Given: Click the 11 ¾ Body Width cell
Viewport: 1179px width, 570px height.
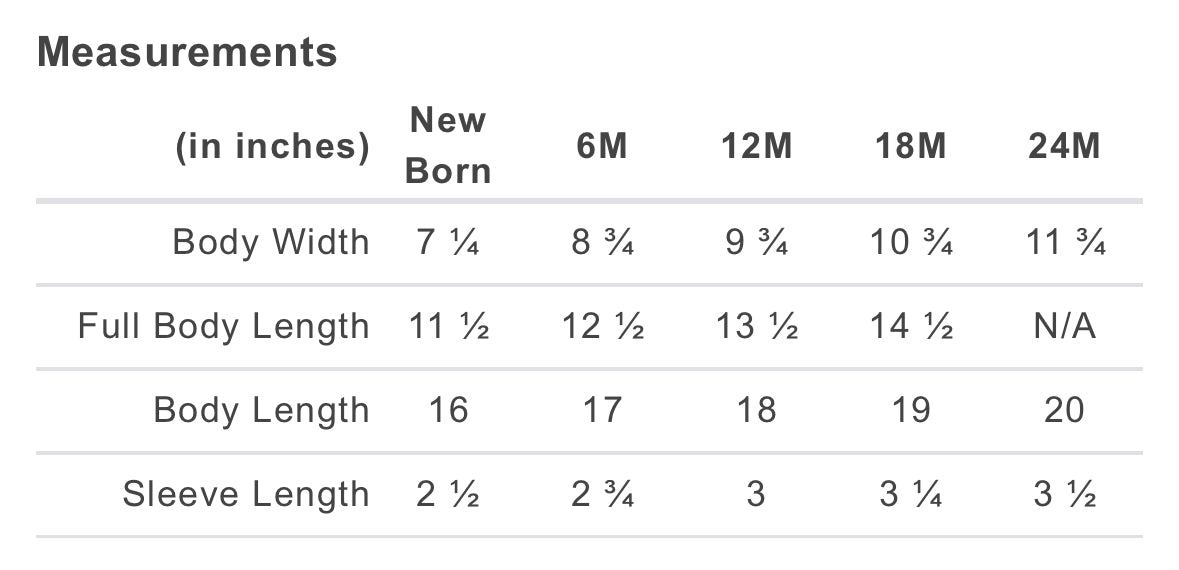Looking at the screenshot, I should point(1064,243).
